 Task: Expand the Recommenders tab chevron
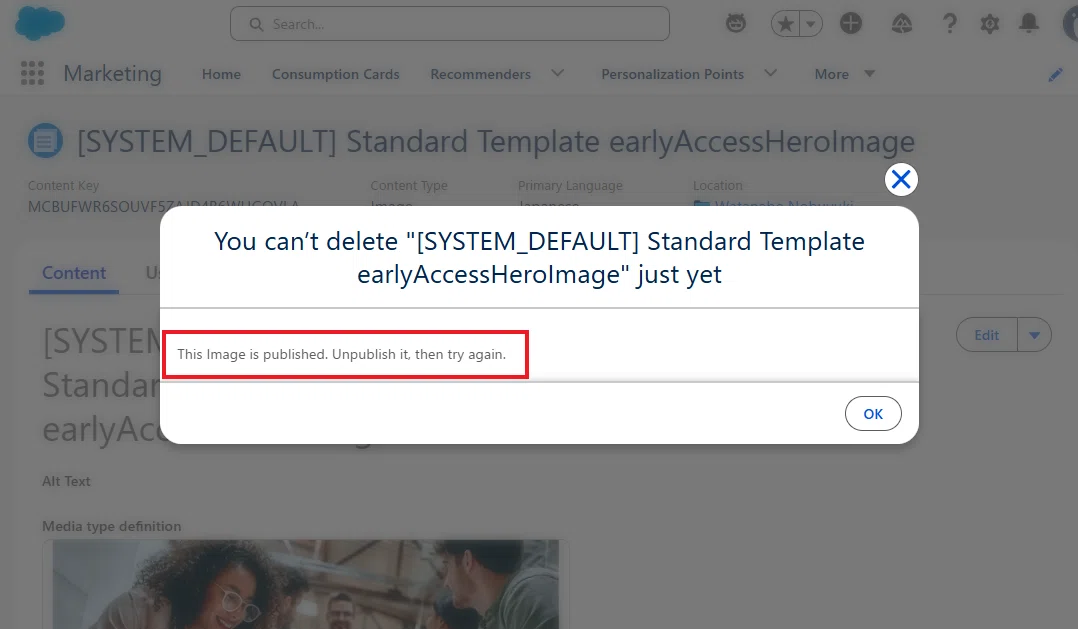[558, 73]
